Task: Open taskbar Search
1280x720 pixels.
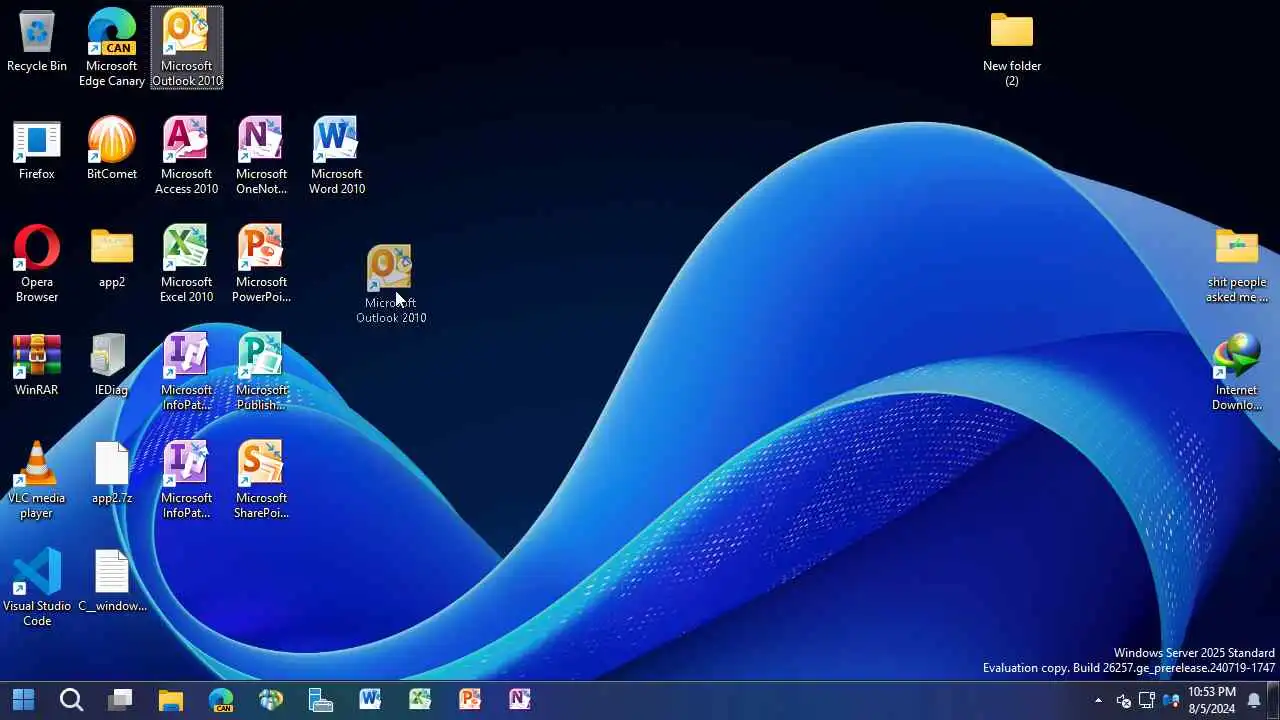Action: (x=71, y=699)
